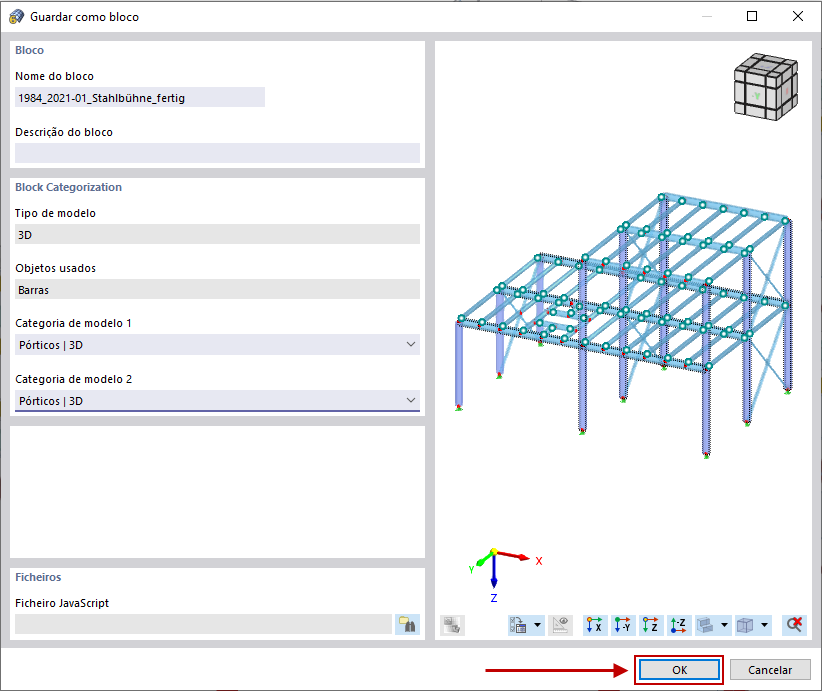Click the greyed-out print graphics icon
822x691 pixels.
452,625
